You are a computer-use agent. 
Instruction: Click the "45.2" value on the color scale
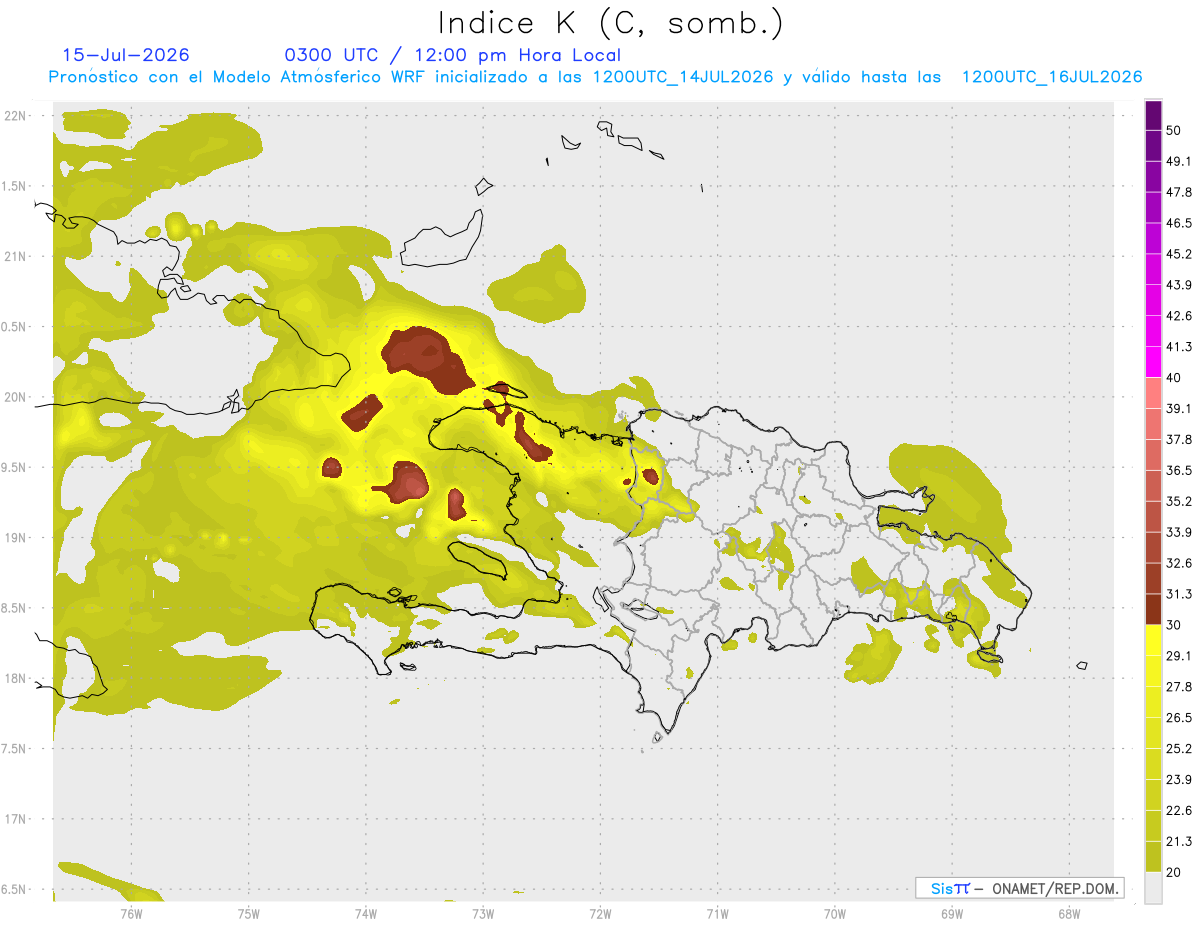click(x=1179, y=254)
